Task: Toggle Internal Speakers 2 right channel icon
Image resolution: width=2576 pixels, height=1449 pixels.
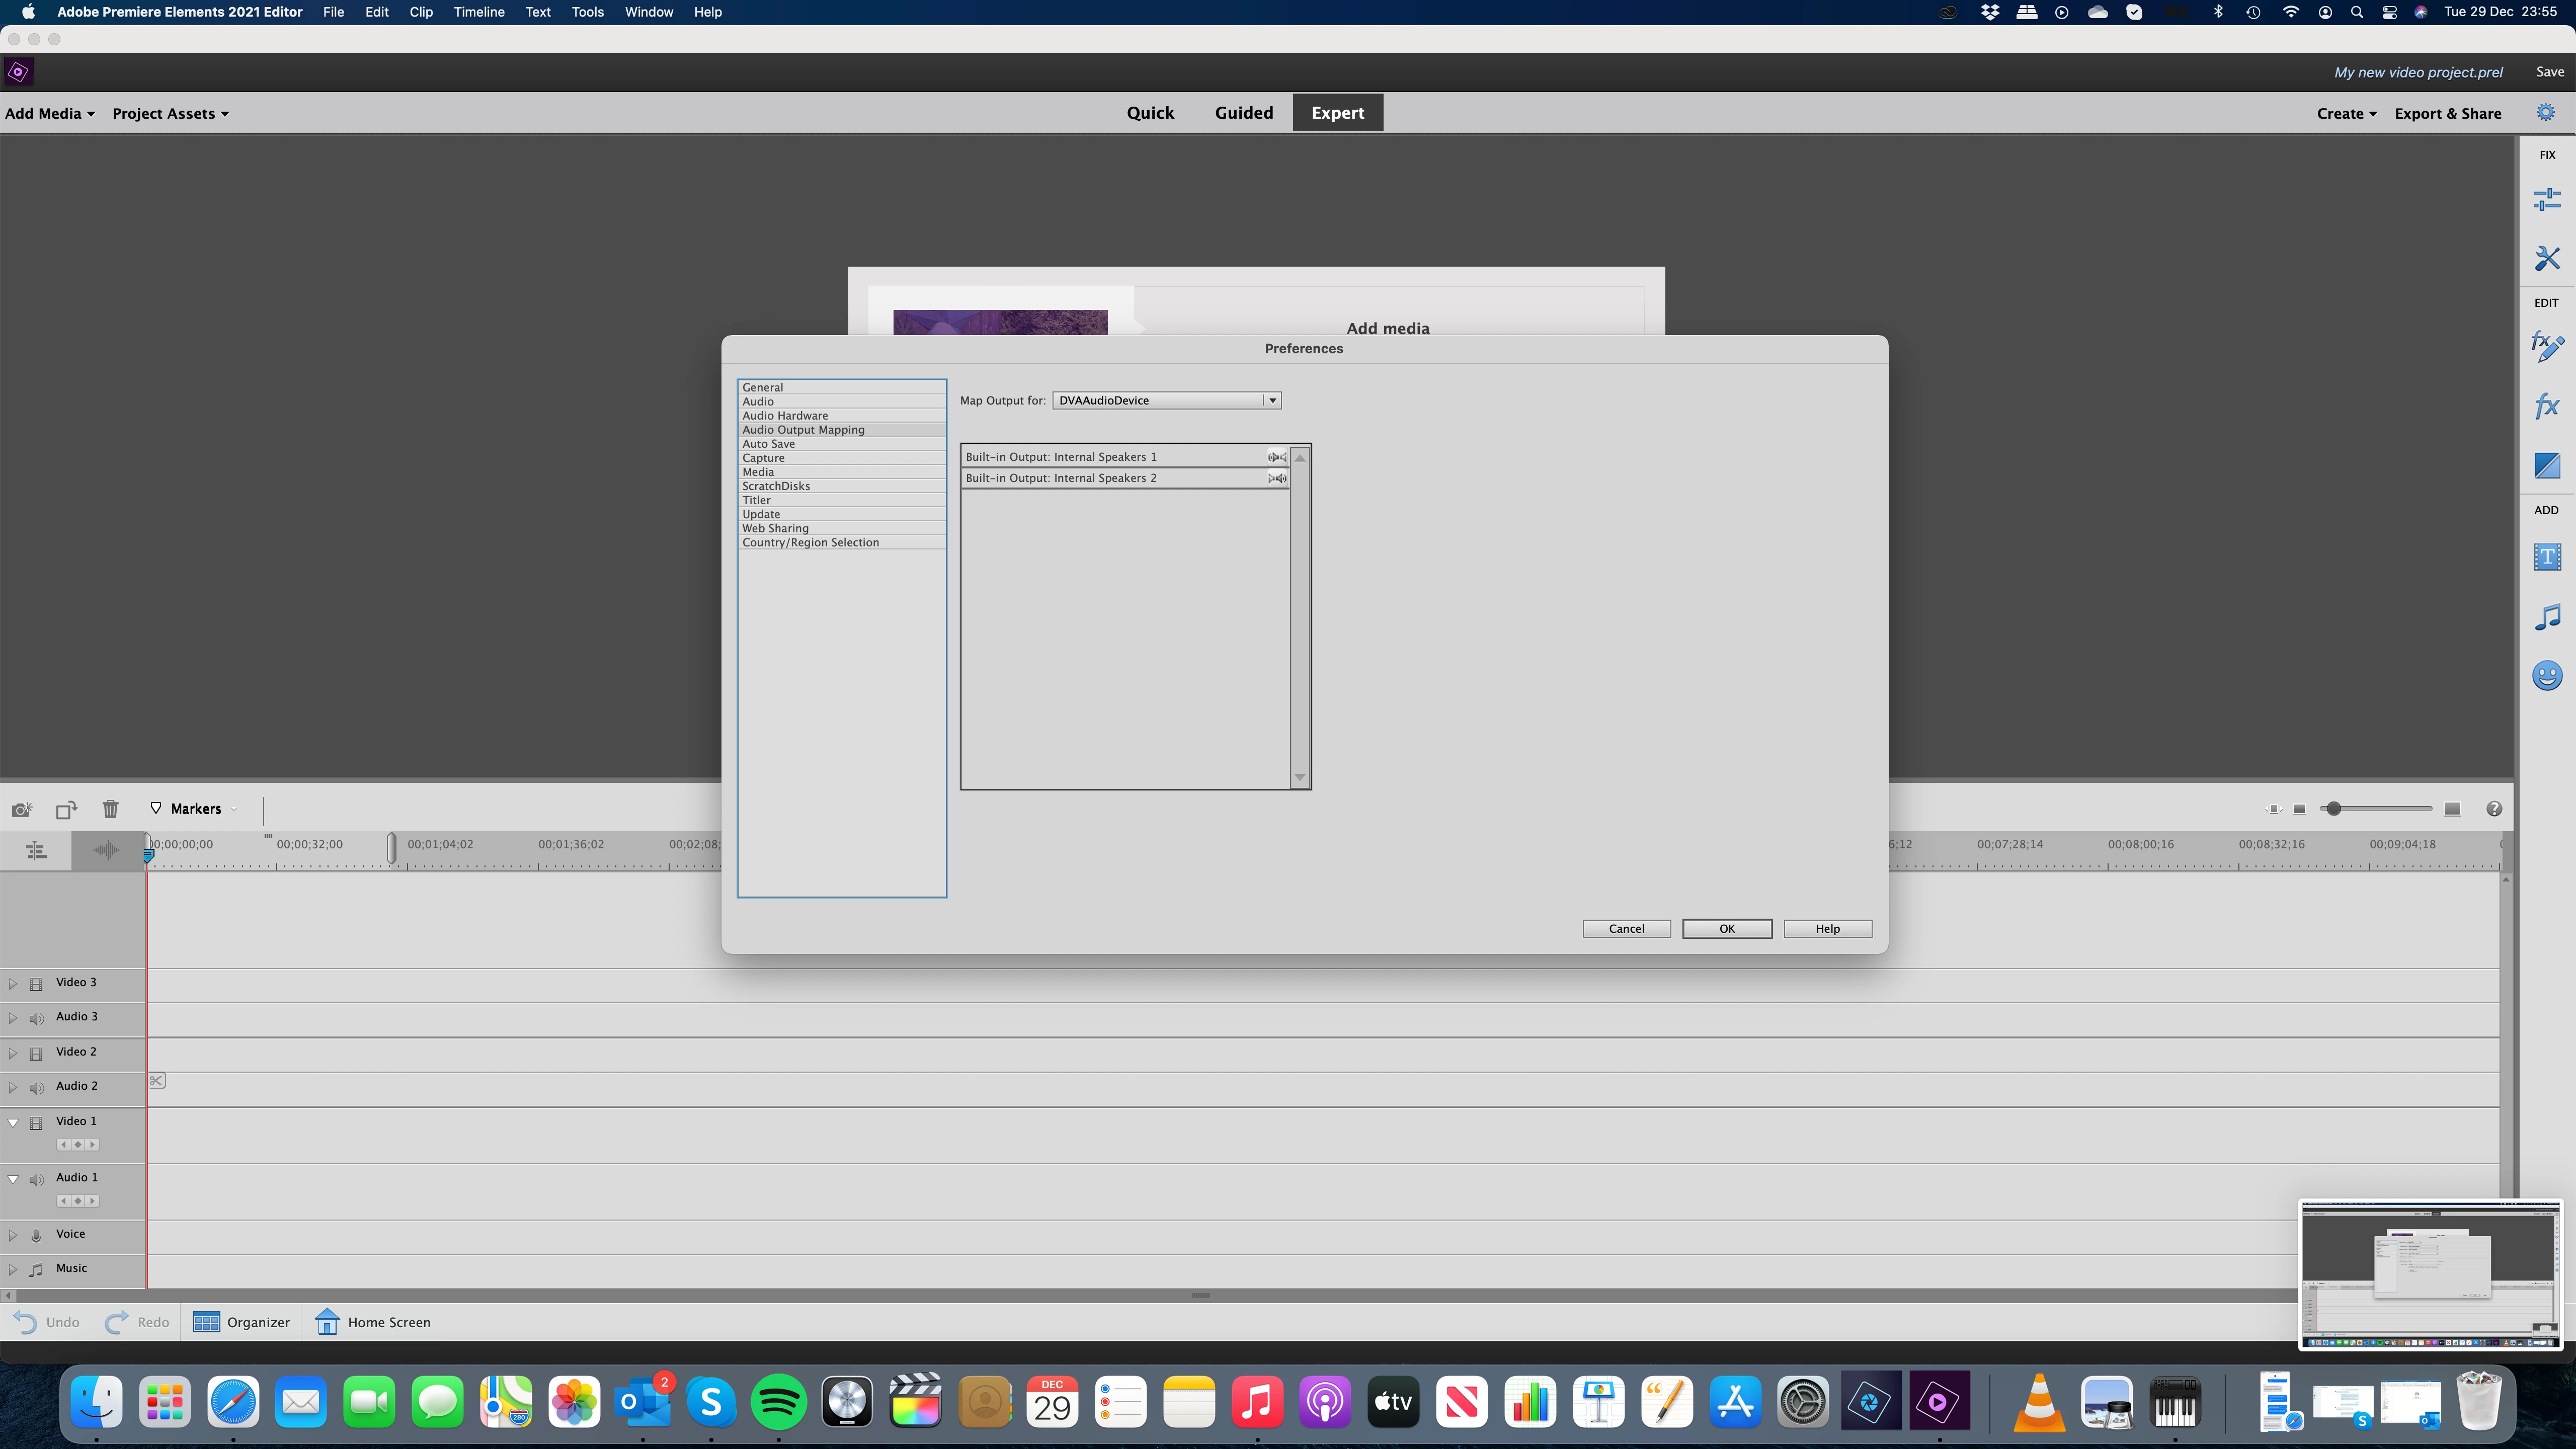Action: [1277, 478]
